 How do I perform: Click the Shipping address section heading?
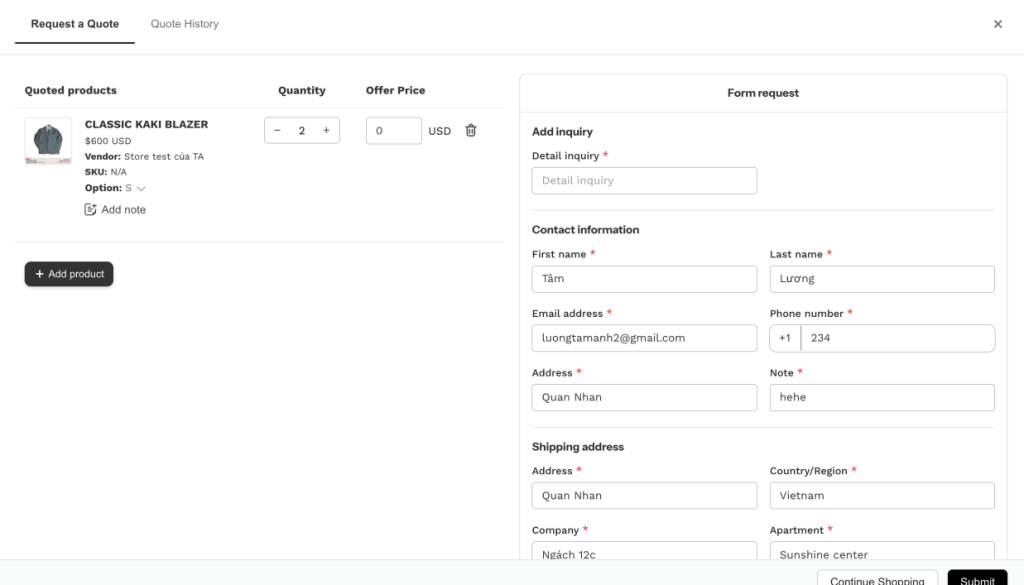(x=578, y=447)
